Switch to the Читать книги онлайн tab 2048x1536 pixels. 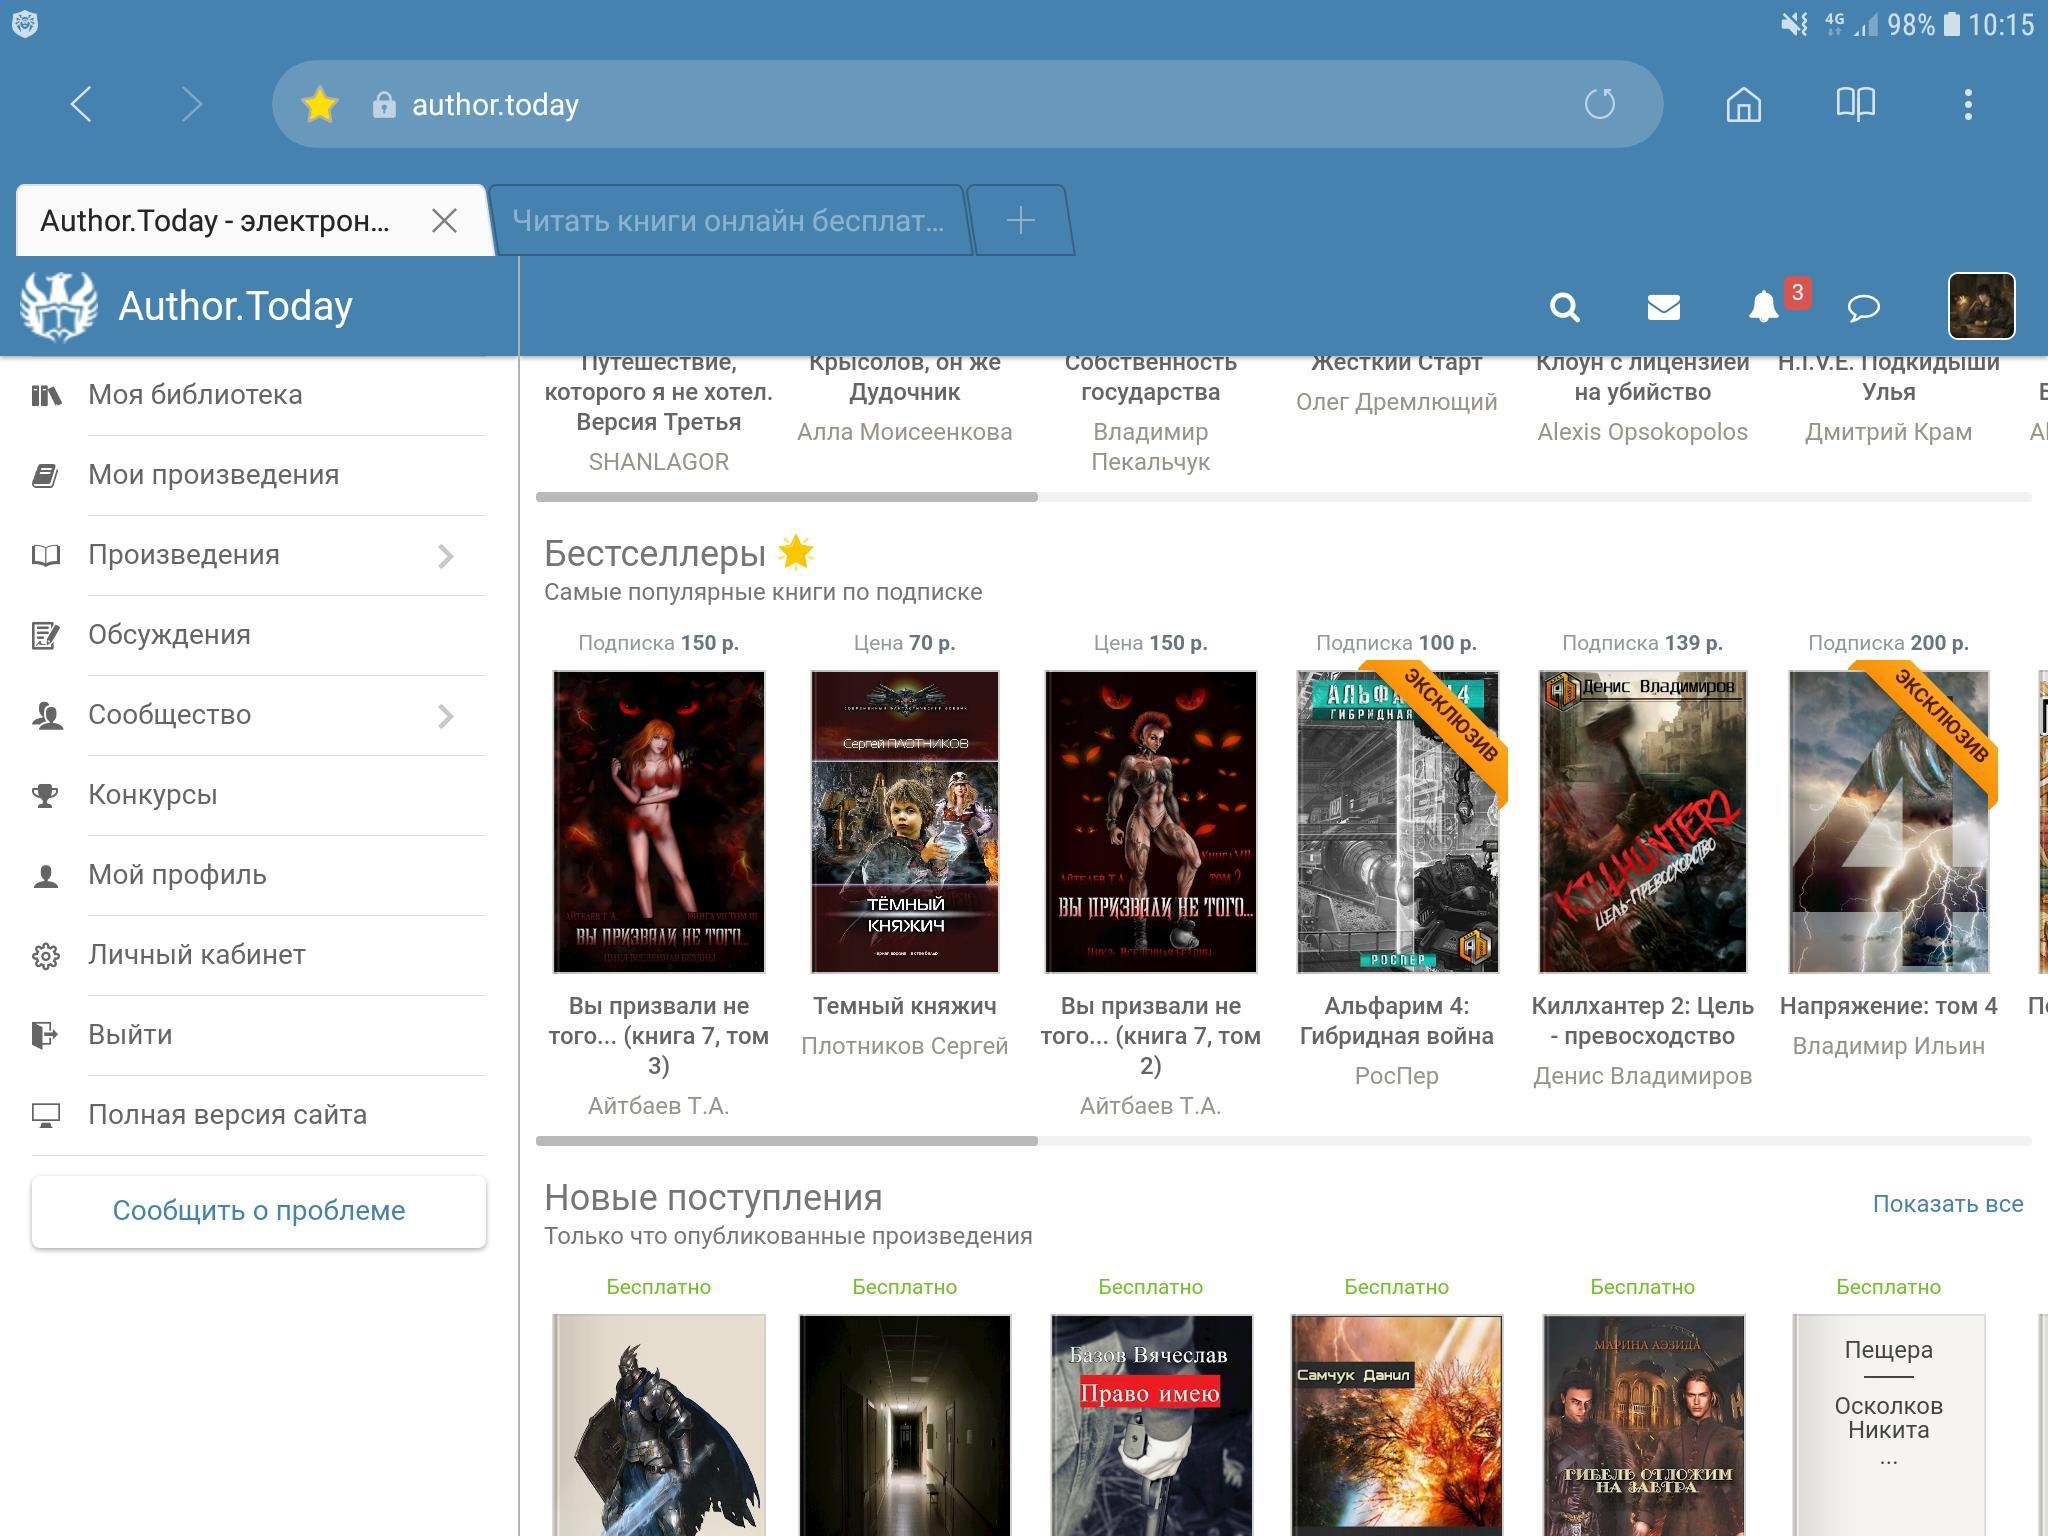[x=727, y=221]
